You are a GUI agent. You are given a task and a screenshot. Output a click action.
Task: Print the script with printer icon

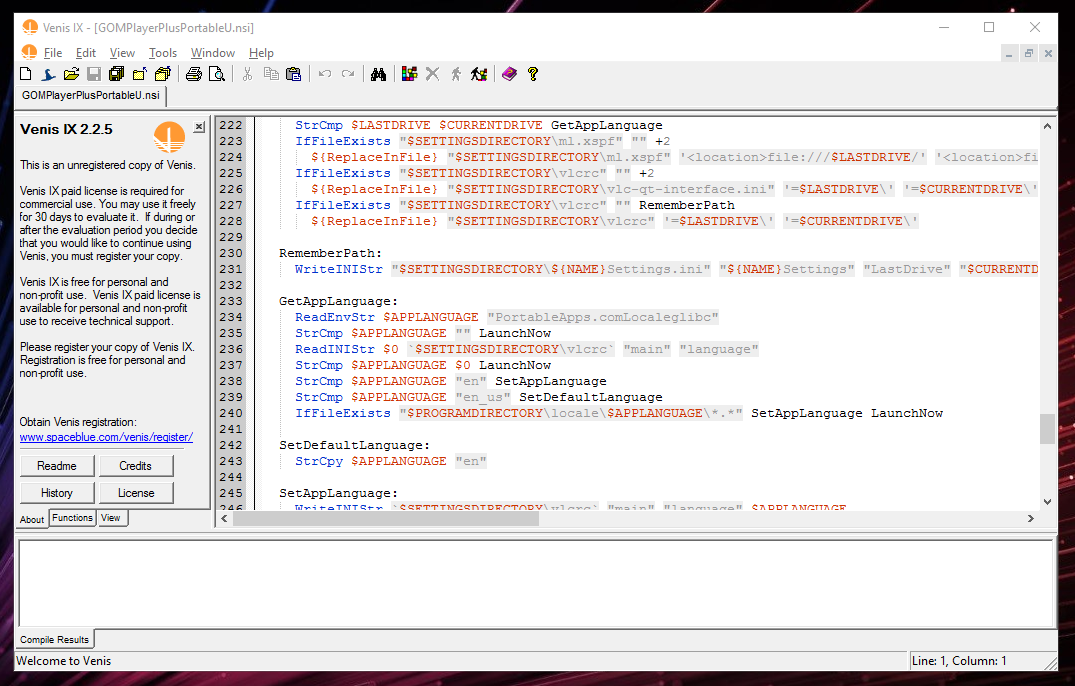[194, 74]
